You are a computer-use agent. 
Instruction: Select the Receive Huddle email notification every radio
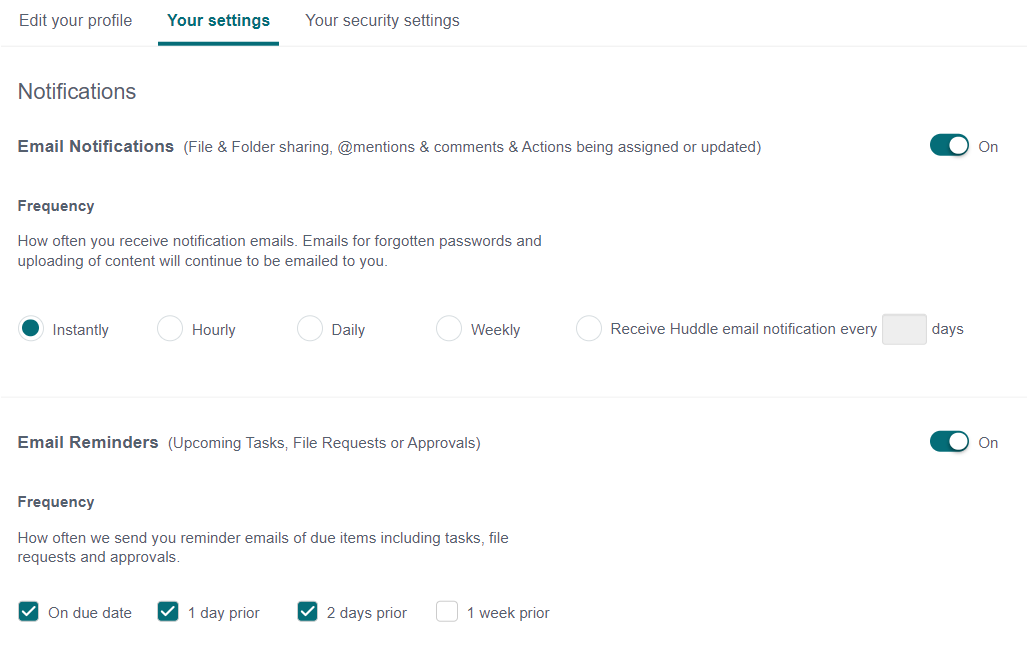click(x=589, y=328)
